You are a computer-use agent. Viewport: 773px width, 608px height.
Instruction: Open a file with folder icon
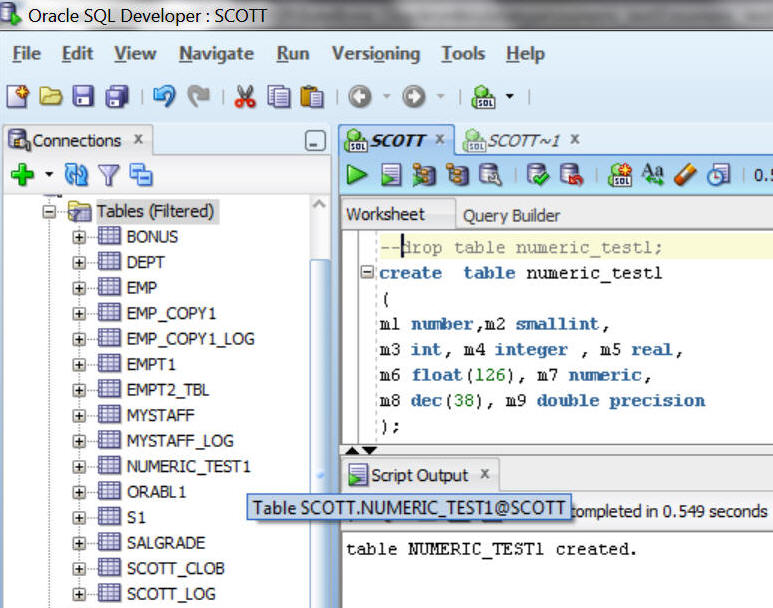point(51,96)
